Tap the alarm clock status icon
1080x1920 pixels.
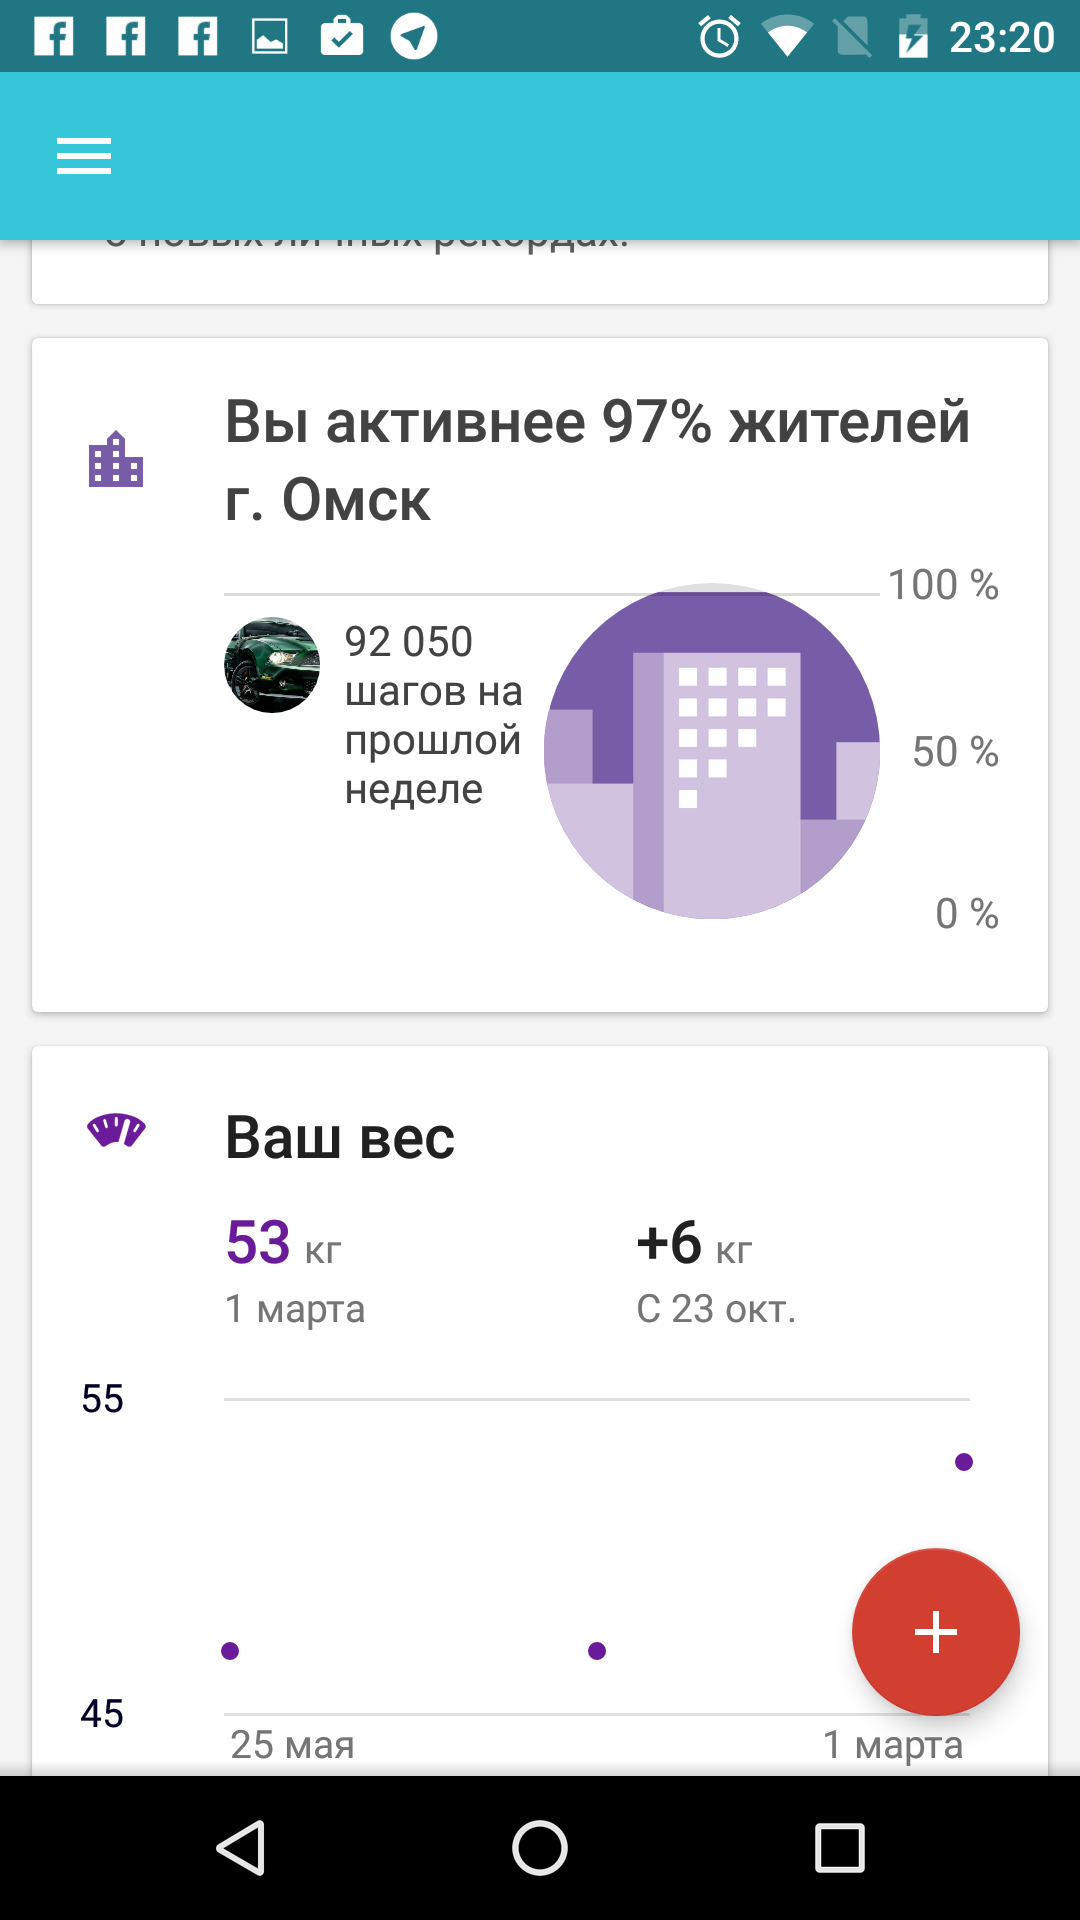coord(719,37)
